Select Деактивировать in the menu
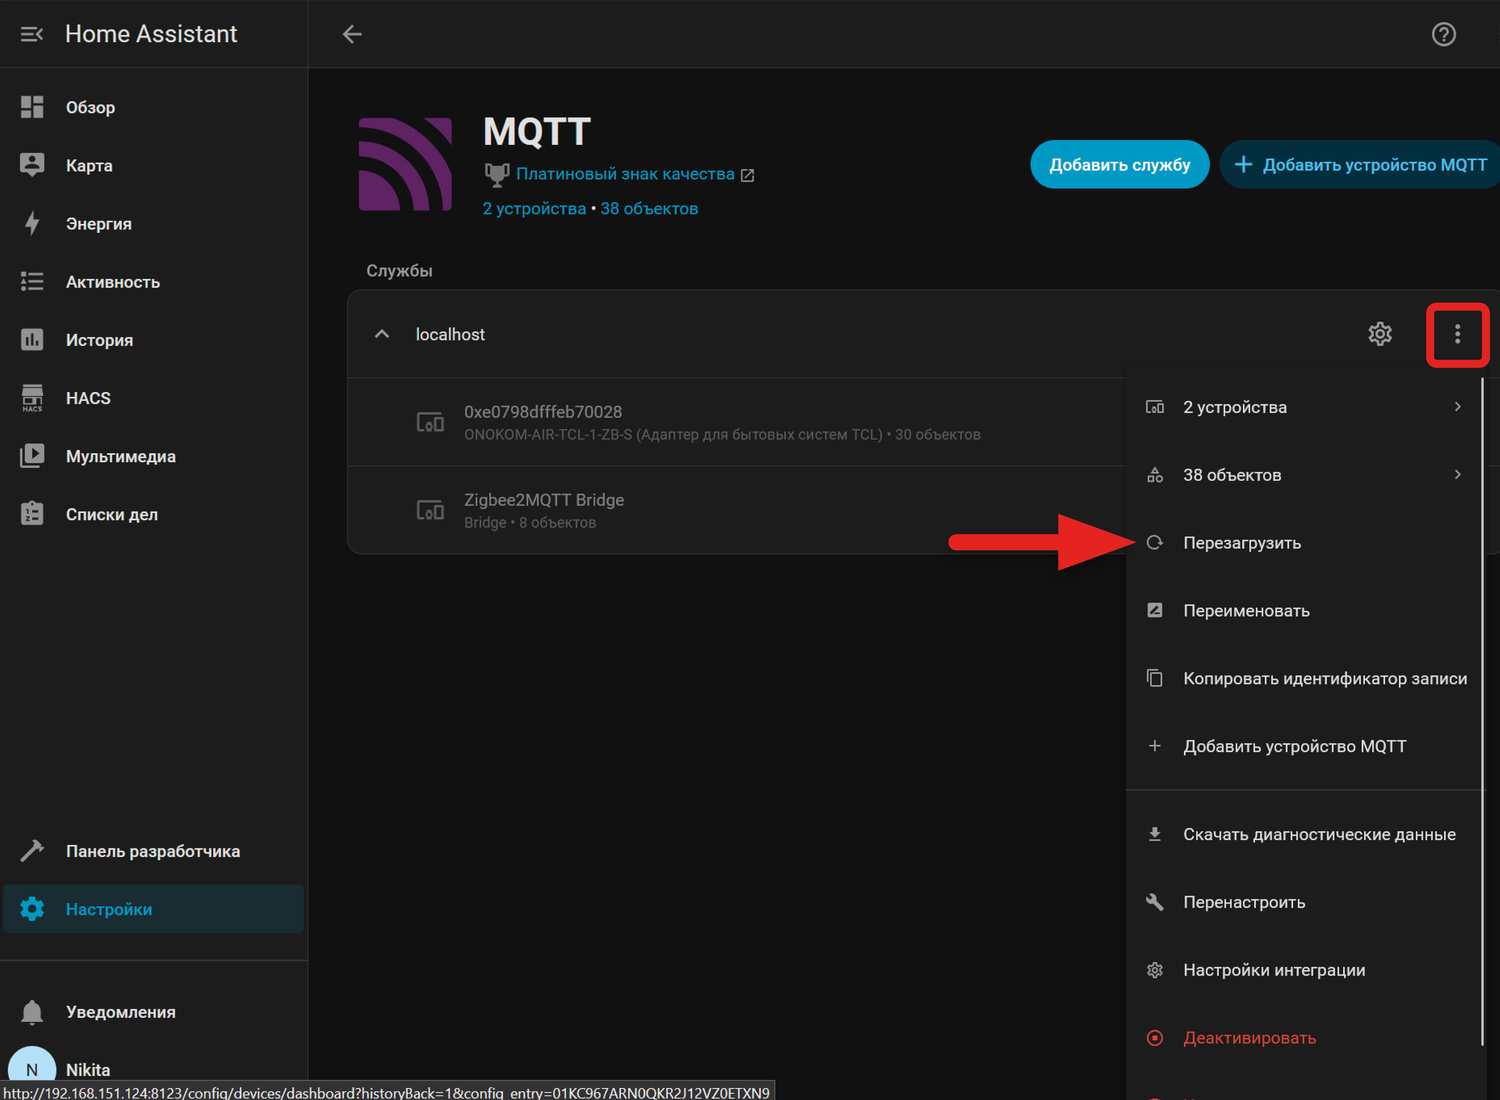The height and width of the screenshot is (1100, 1500). point(1304,1039)
